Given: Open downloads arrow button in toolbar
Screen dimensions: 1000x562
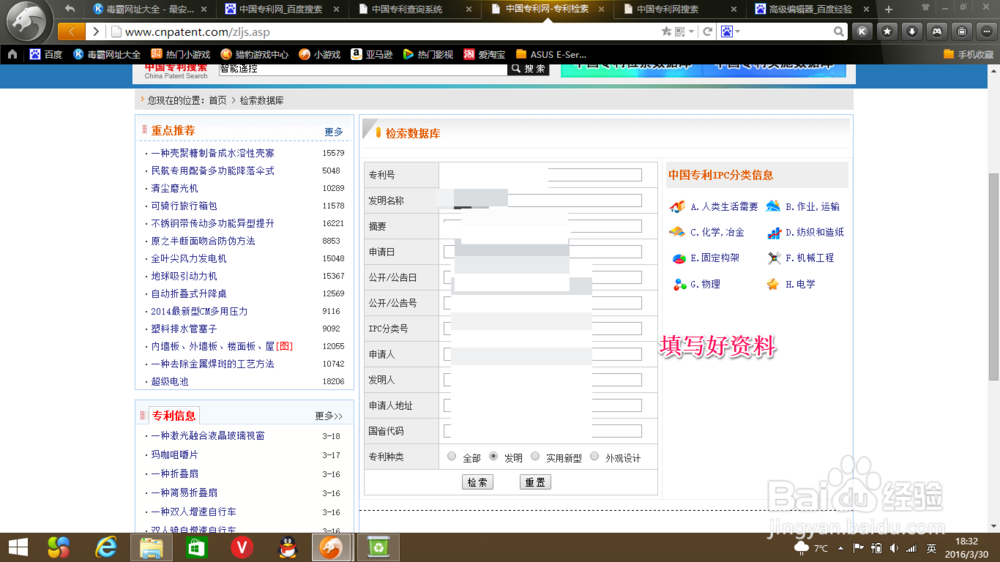Looking at the screenshot, I should point(912,31).
